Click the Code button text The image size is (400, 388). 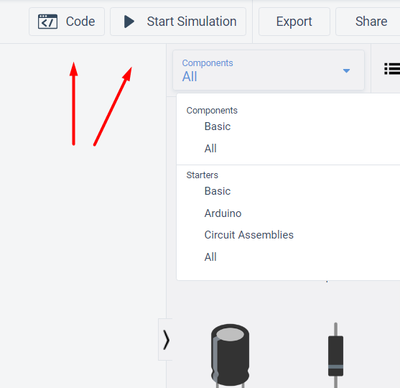point(80,22)
